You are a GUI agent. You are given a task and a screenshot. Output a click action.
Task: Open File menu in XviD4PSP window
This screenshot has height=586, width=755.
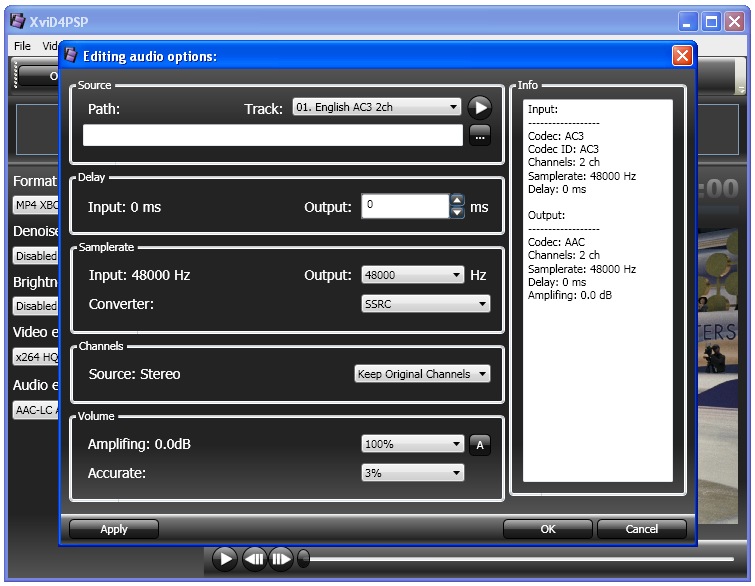click(x=22, y=46)
